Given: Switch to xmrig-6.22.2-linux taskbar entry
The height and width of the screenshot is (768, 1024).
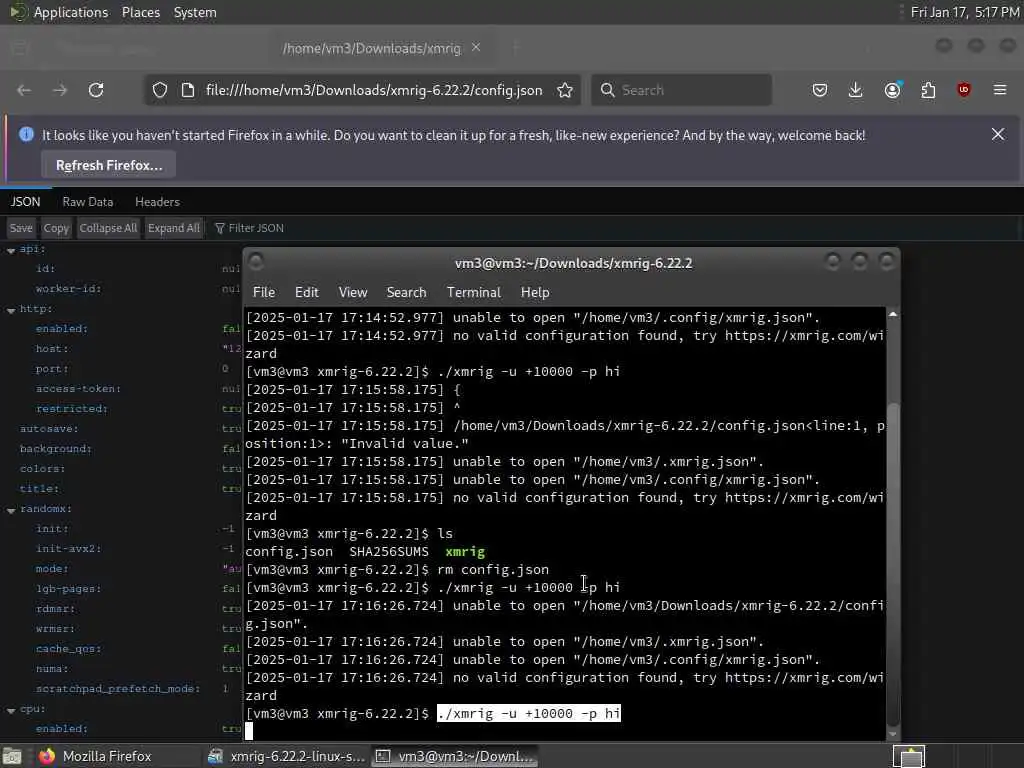Looking at the screenshot, I should (x=285, y=756).
